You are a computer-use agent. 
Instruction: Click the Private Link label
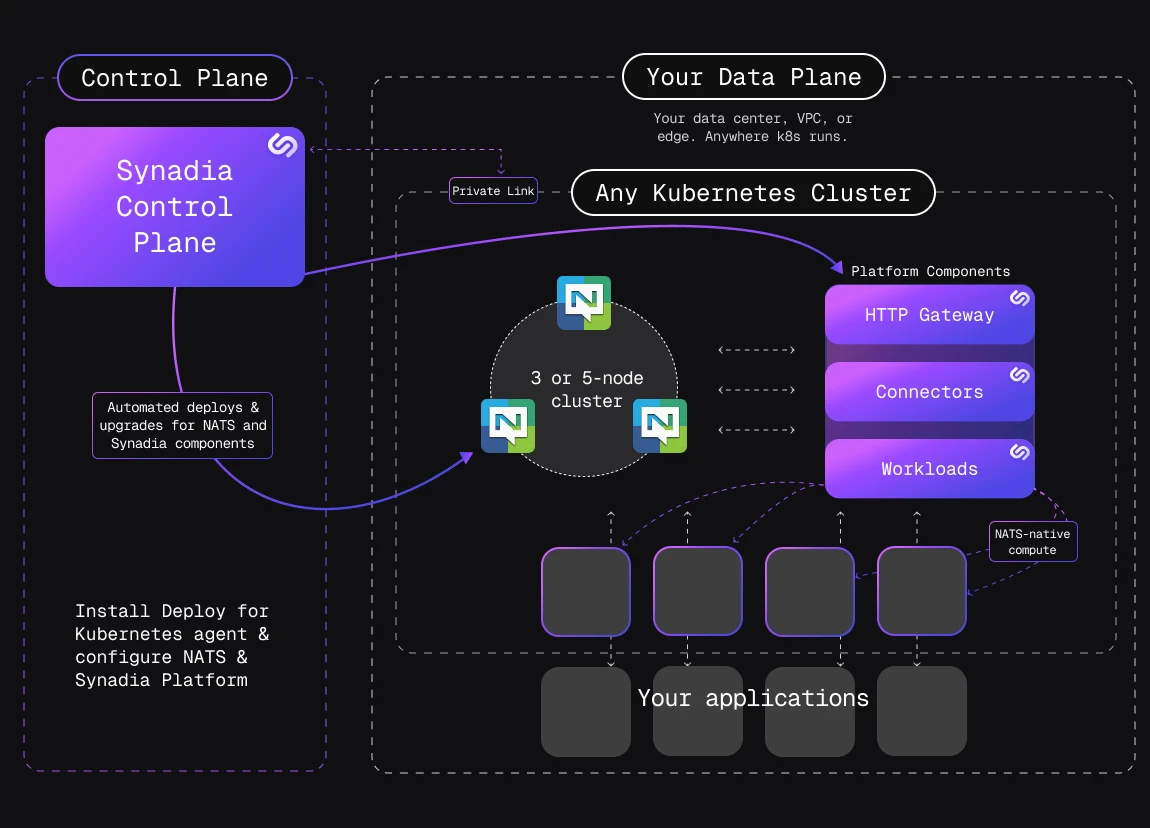493,191
